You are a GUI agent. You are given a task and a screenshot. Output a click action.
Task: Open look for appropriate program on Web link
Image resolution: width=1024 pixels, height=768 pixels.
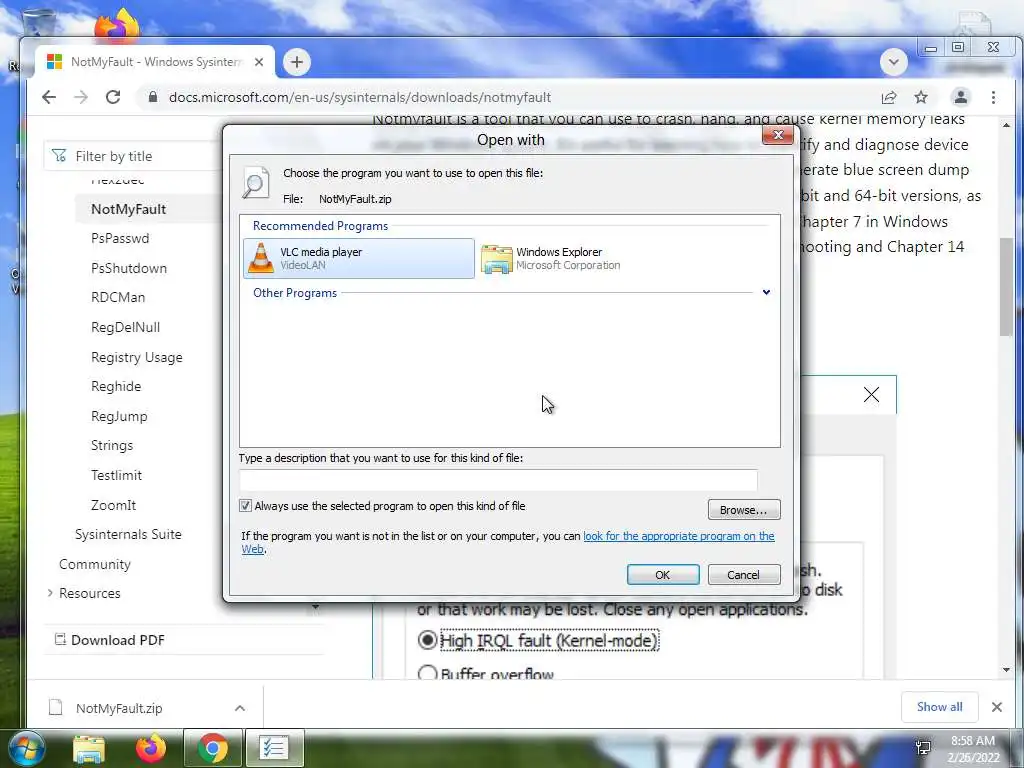(x=679, y=536)
